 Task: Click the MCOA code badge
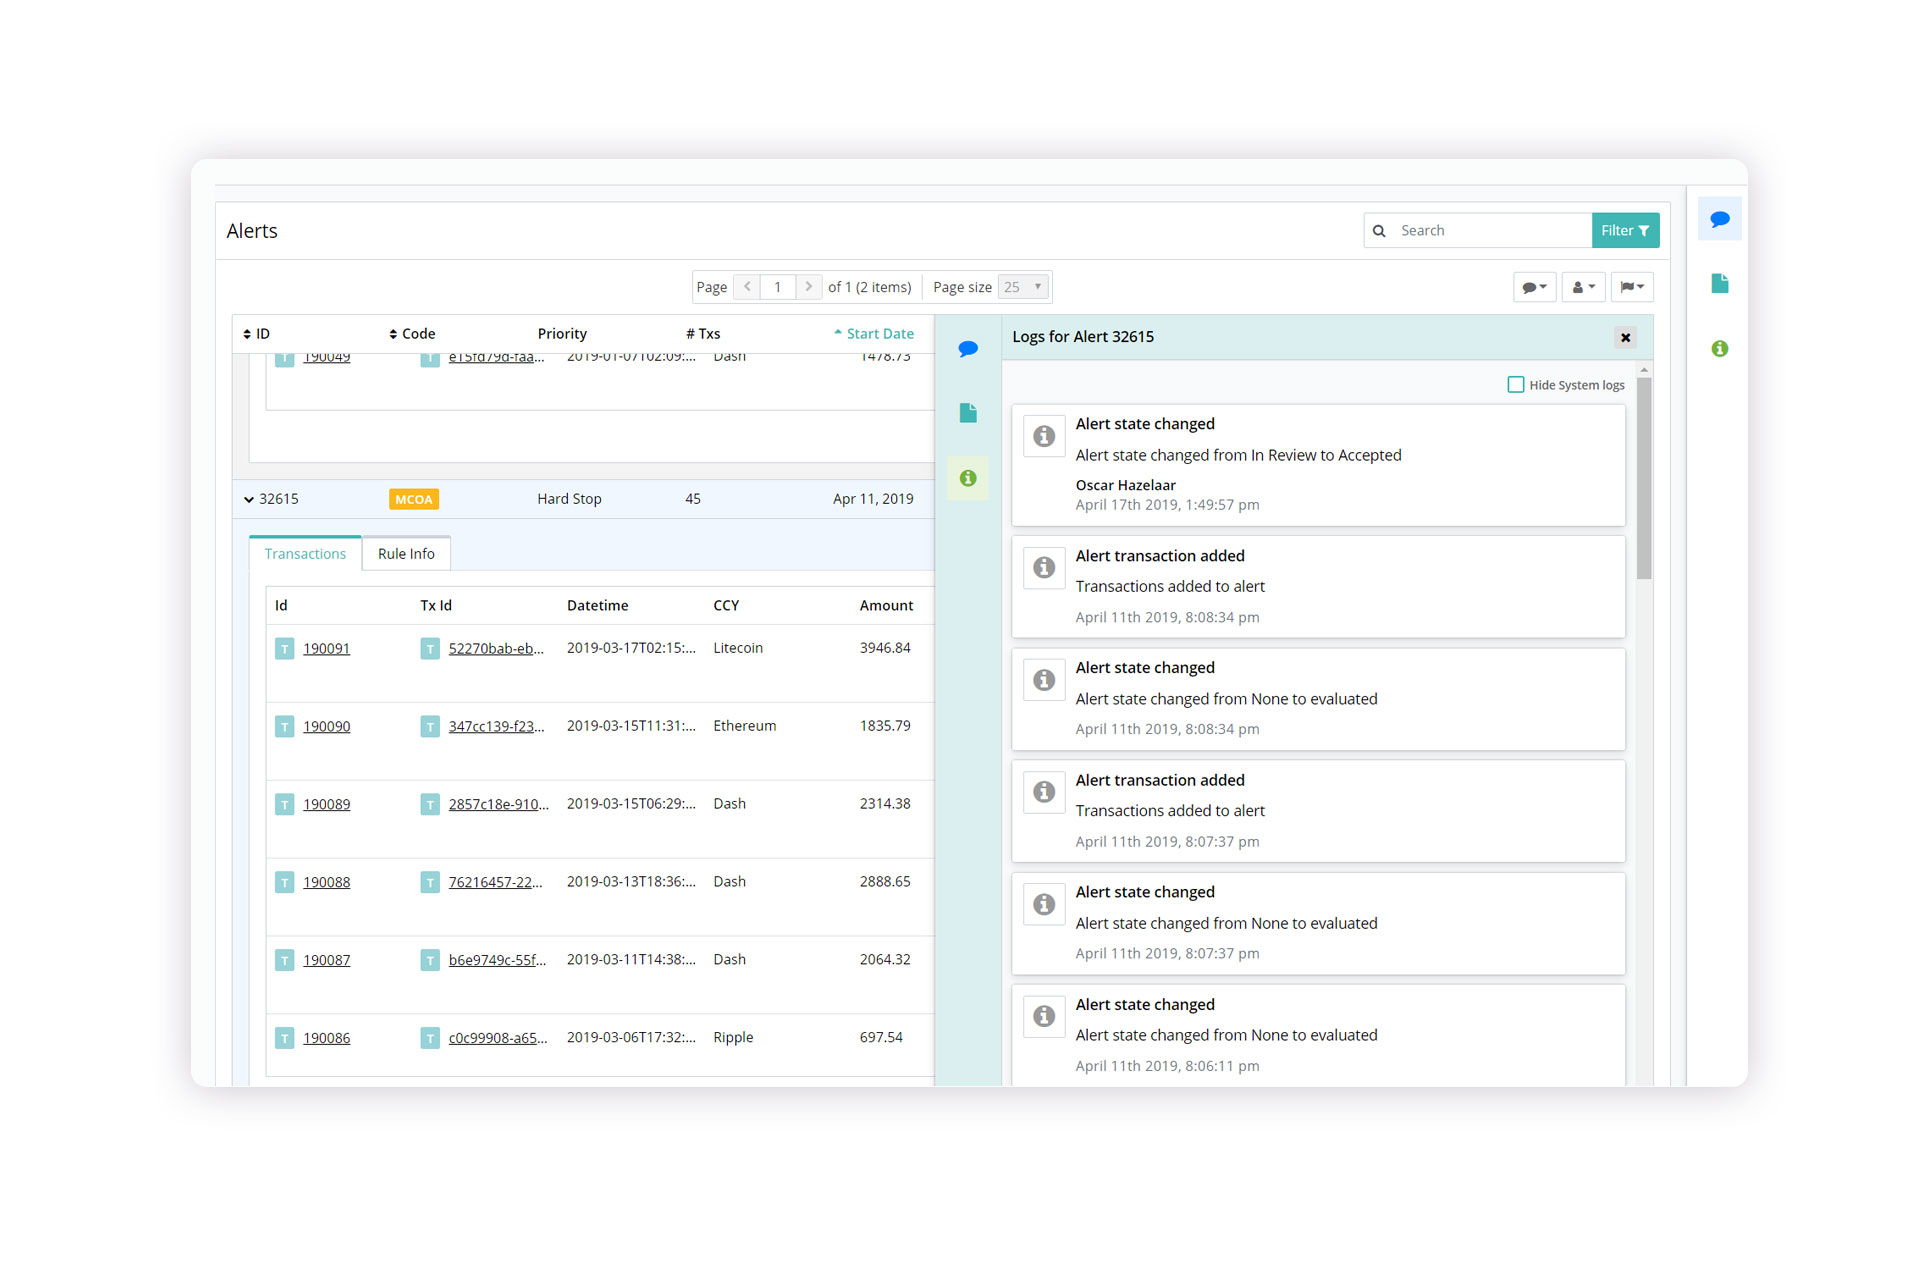tap(413, 500)
